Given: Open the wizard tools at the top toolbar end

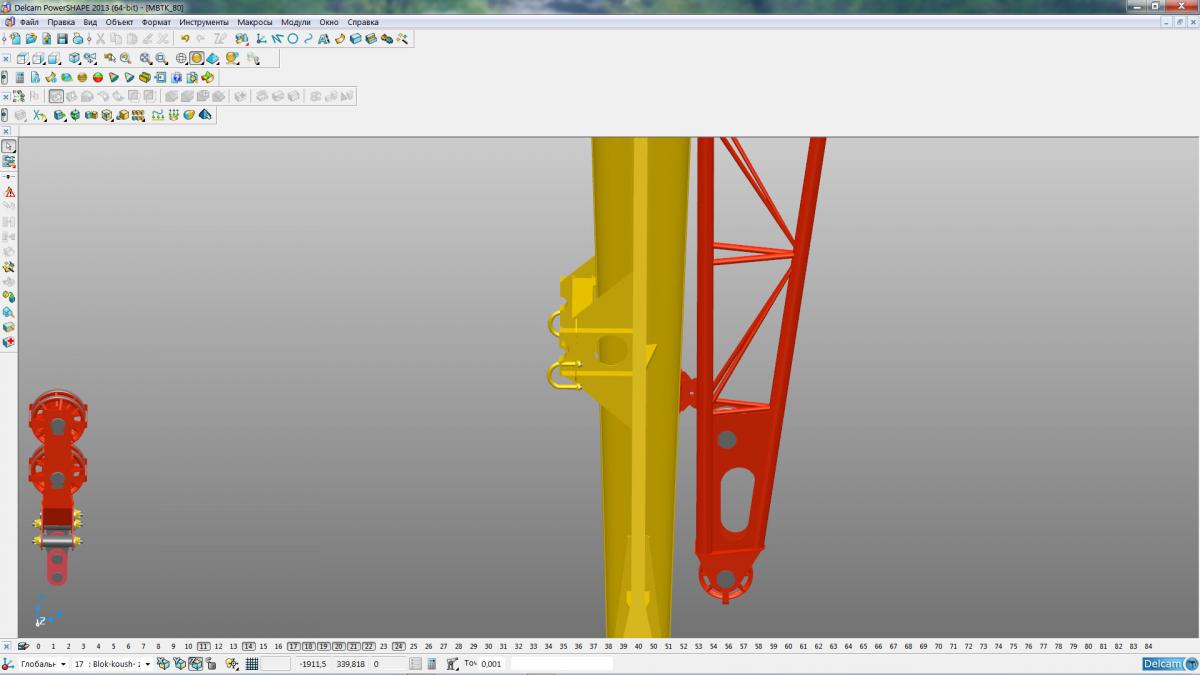Looking at the screenshot, I should click(x=402, y=38).
